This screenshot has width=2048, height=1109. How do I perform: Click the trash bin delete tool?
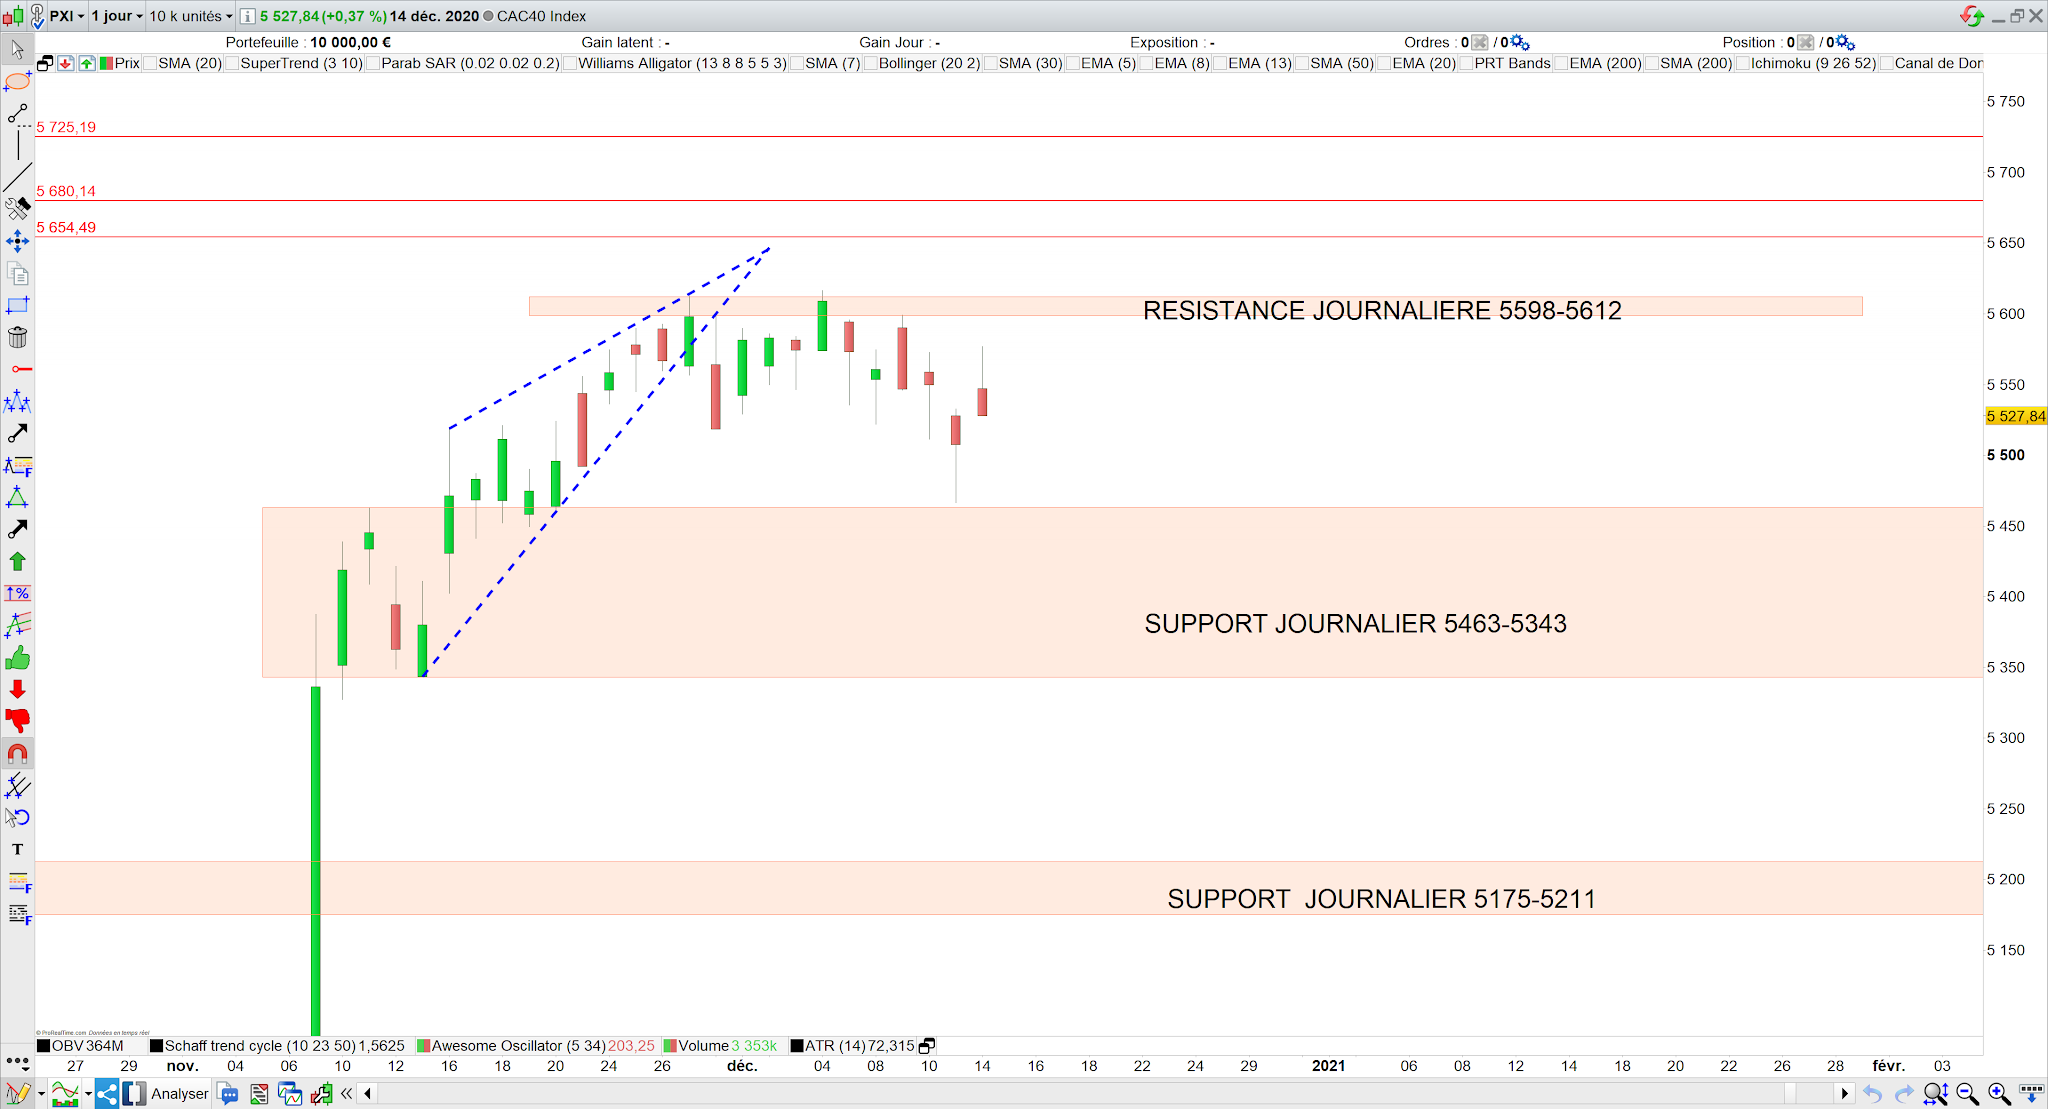(x=17, y=337)
